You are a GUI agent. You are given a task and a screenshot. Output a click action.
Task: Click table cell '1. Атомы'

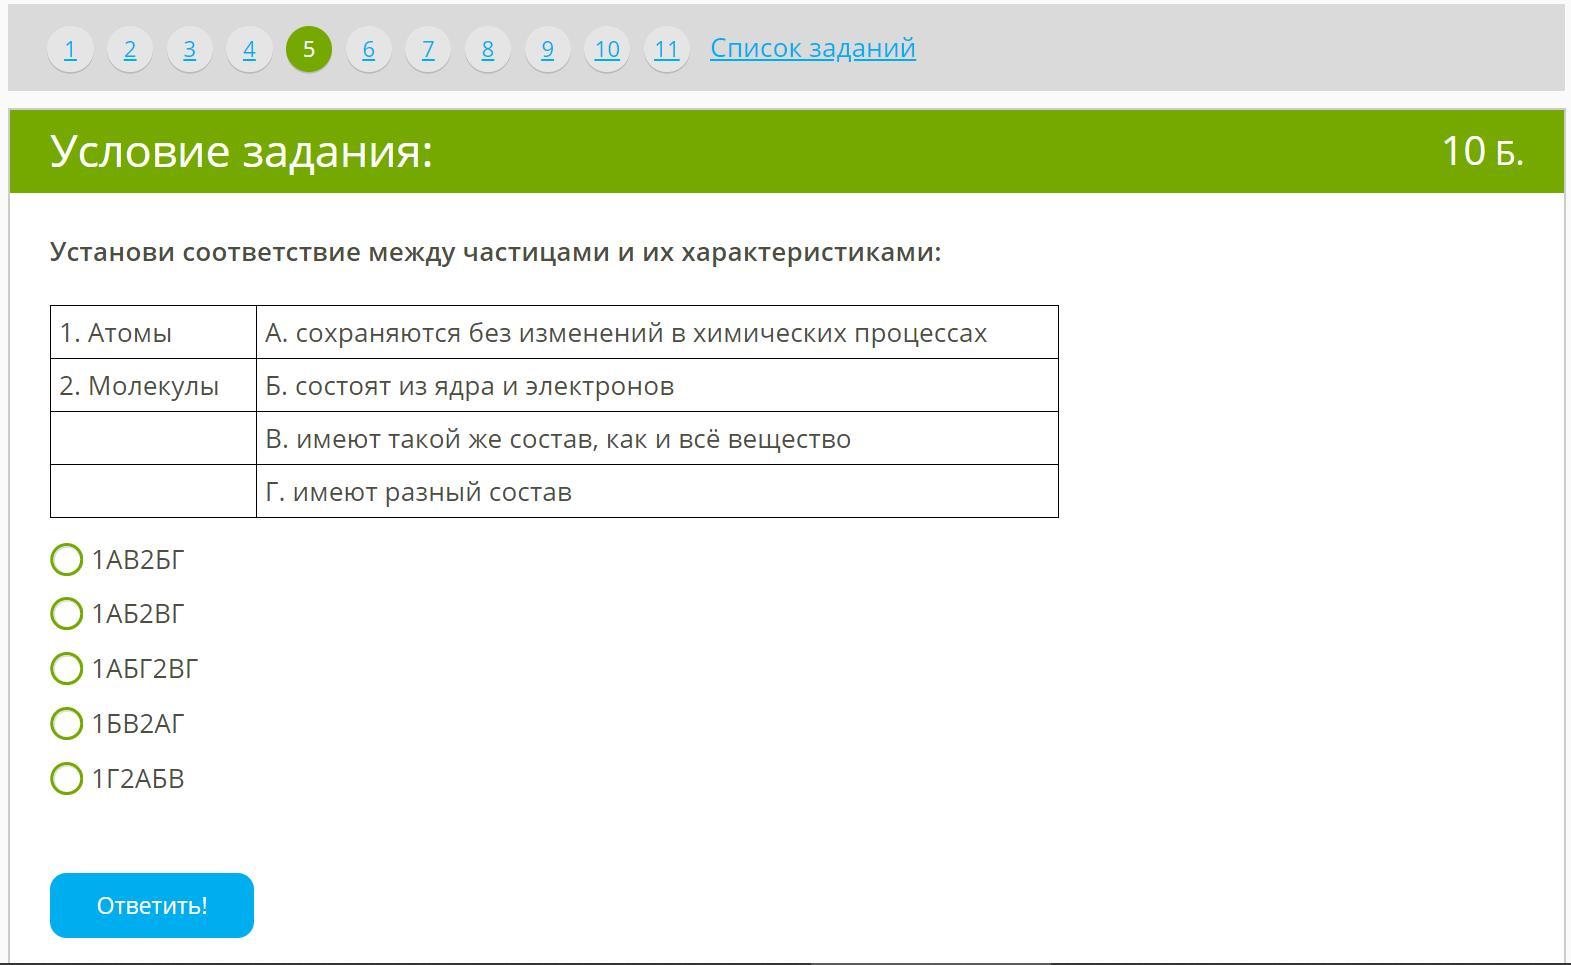point(153,332)
